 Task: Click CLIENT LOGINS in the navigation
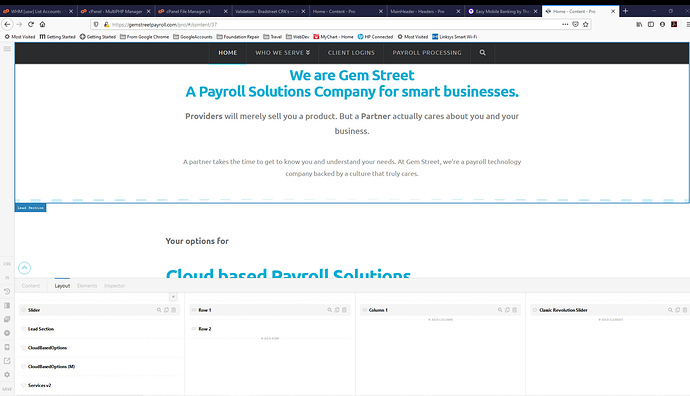coord(351,52)
